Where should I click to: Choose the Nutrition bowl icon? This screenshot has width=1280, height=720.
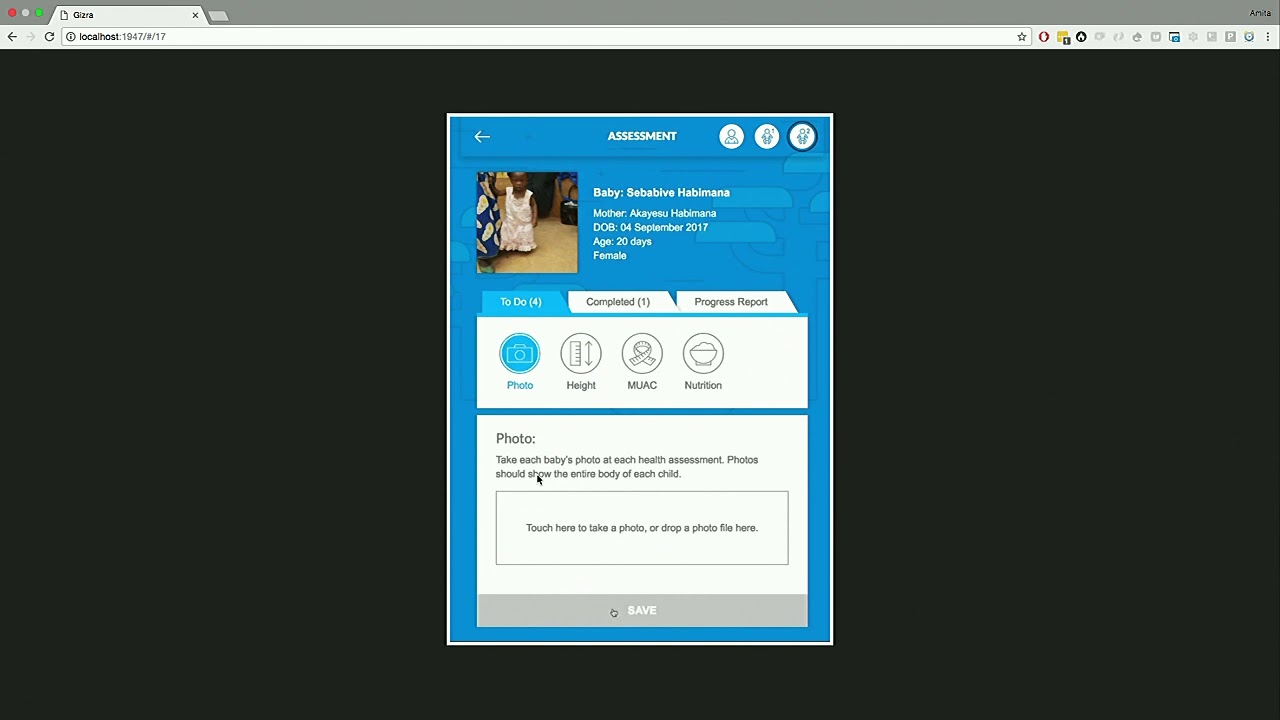[x=703, y=354]
